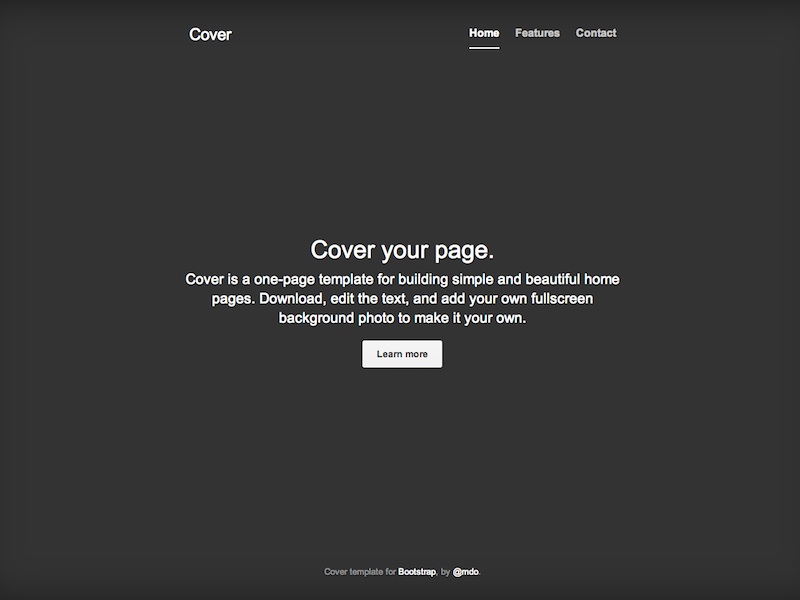Select the Home navigation tab
800x600 pixels.
pos(484,33)
